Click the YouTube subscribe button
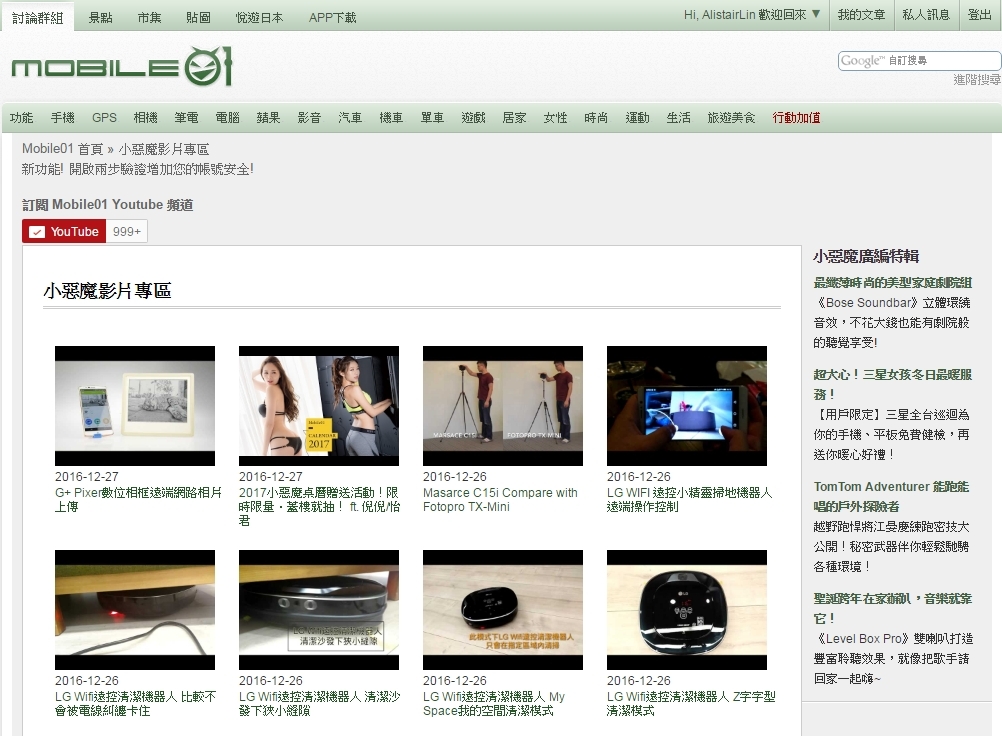This screenshot has height=736, width=1002. (x=63, y=231)
